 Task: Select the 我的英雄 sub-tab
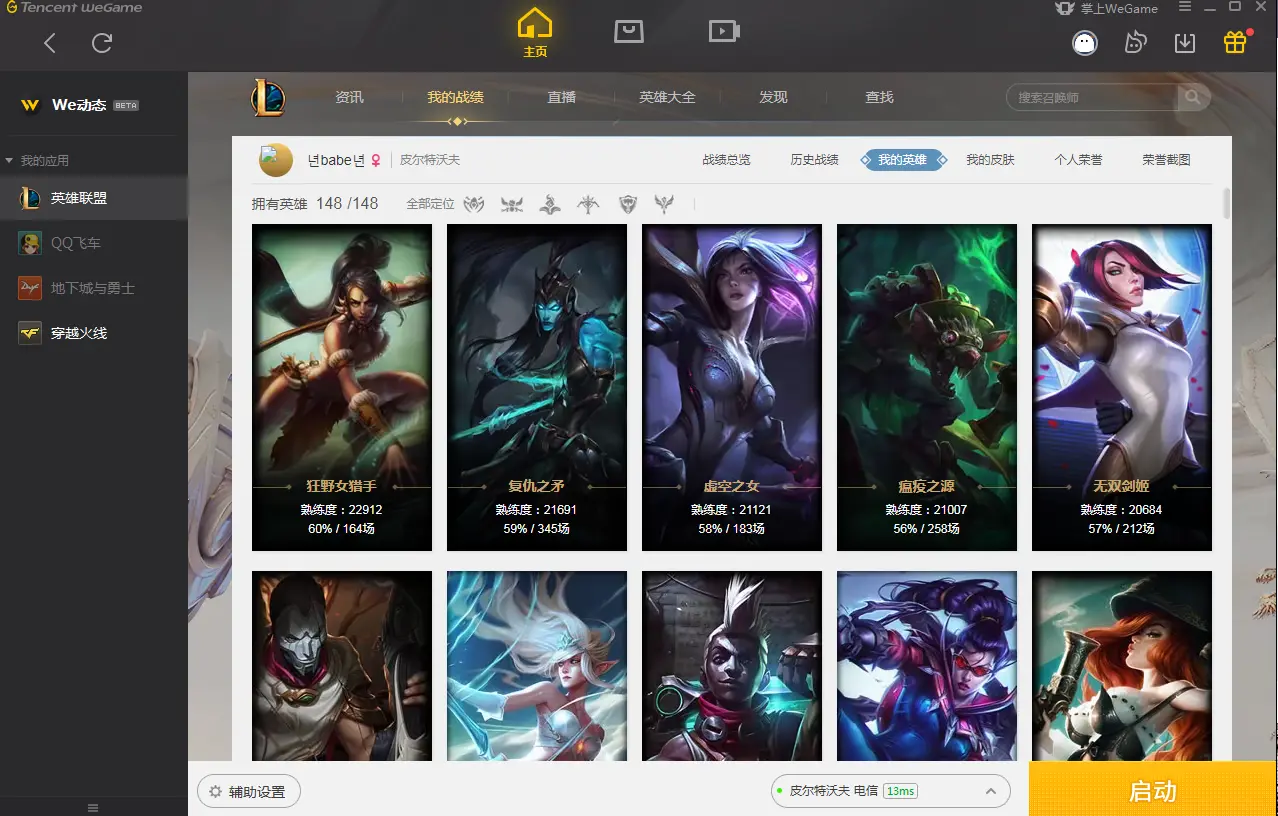pos(903,160)
